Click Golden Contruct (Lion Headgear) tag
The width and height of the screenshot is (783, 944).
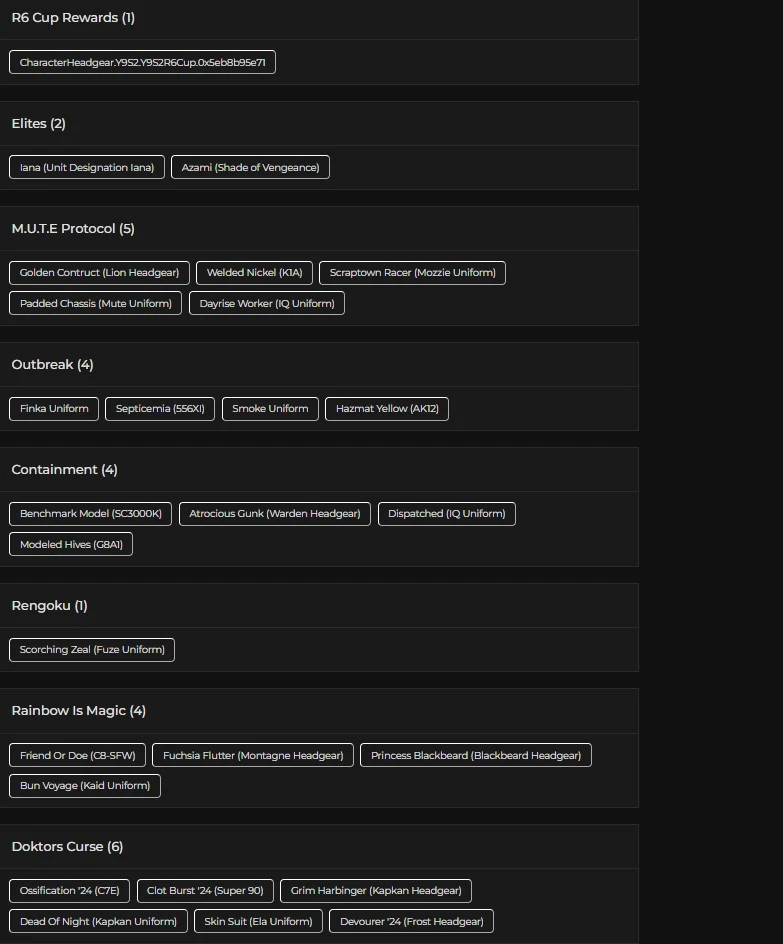(x=99, y=272)
